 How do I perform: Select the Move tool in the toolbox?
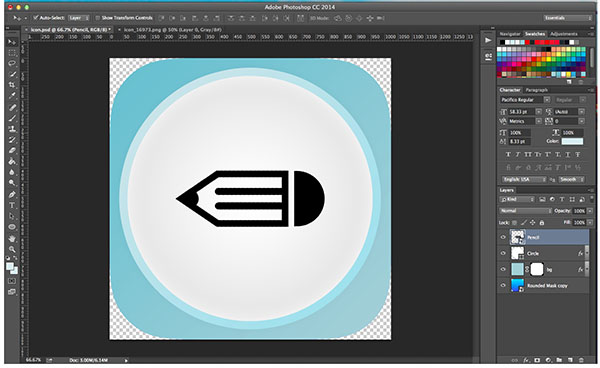[12, 42]
